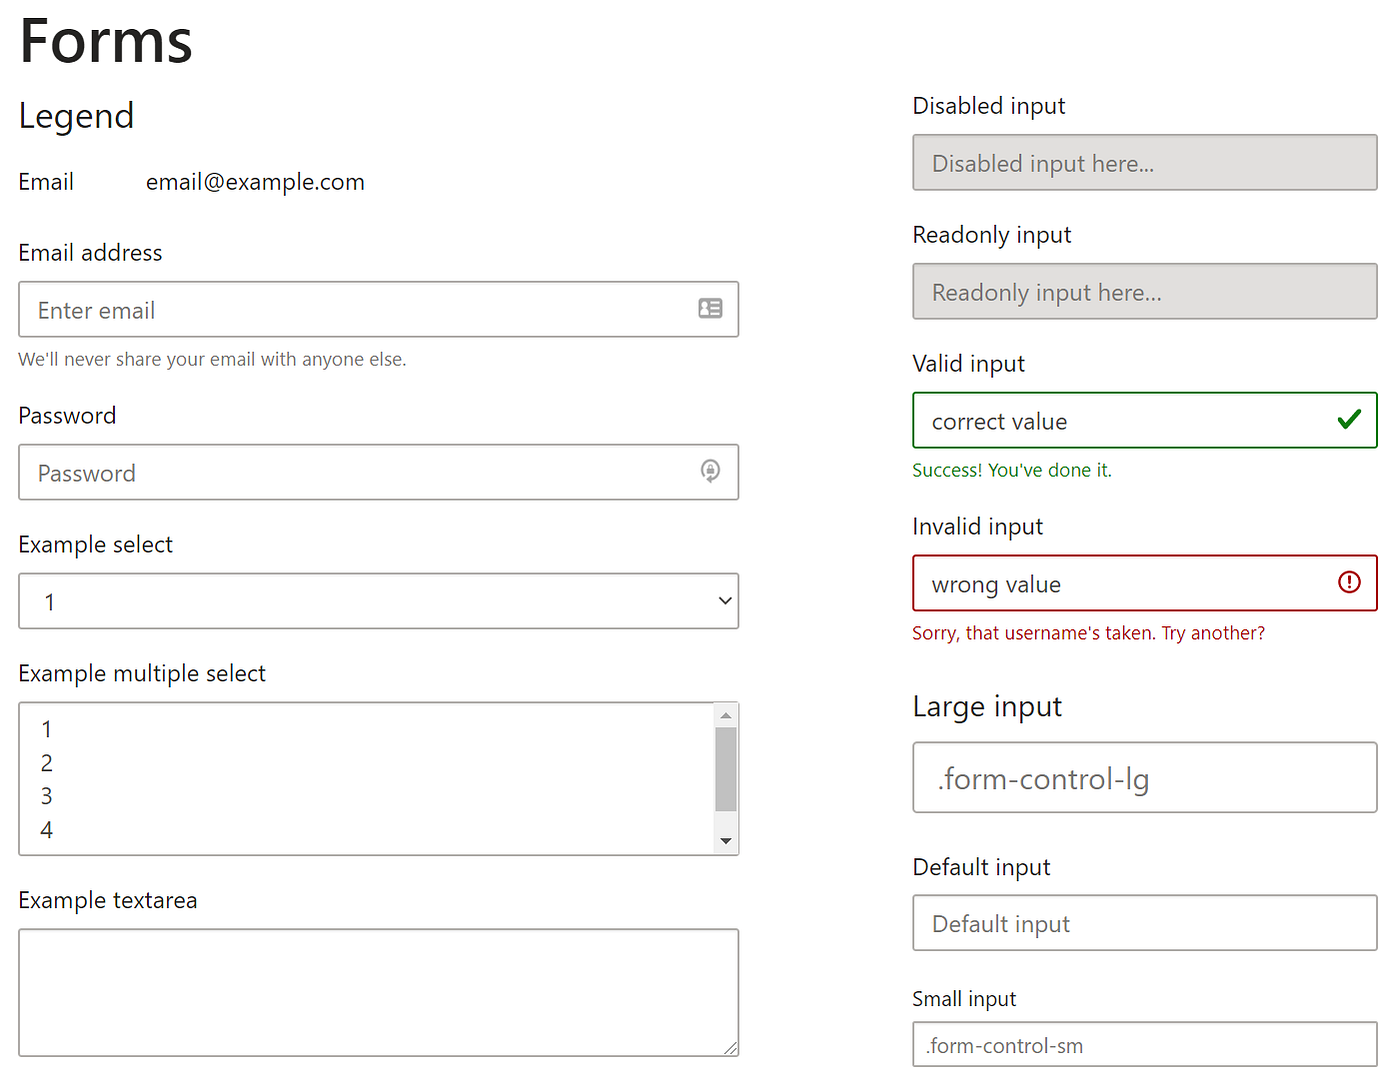Open the Example select dropdown
The width and height of the screenshot is (1400, 1086).
pyautogui.click(x=379, y=601)
